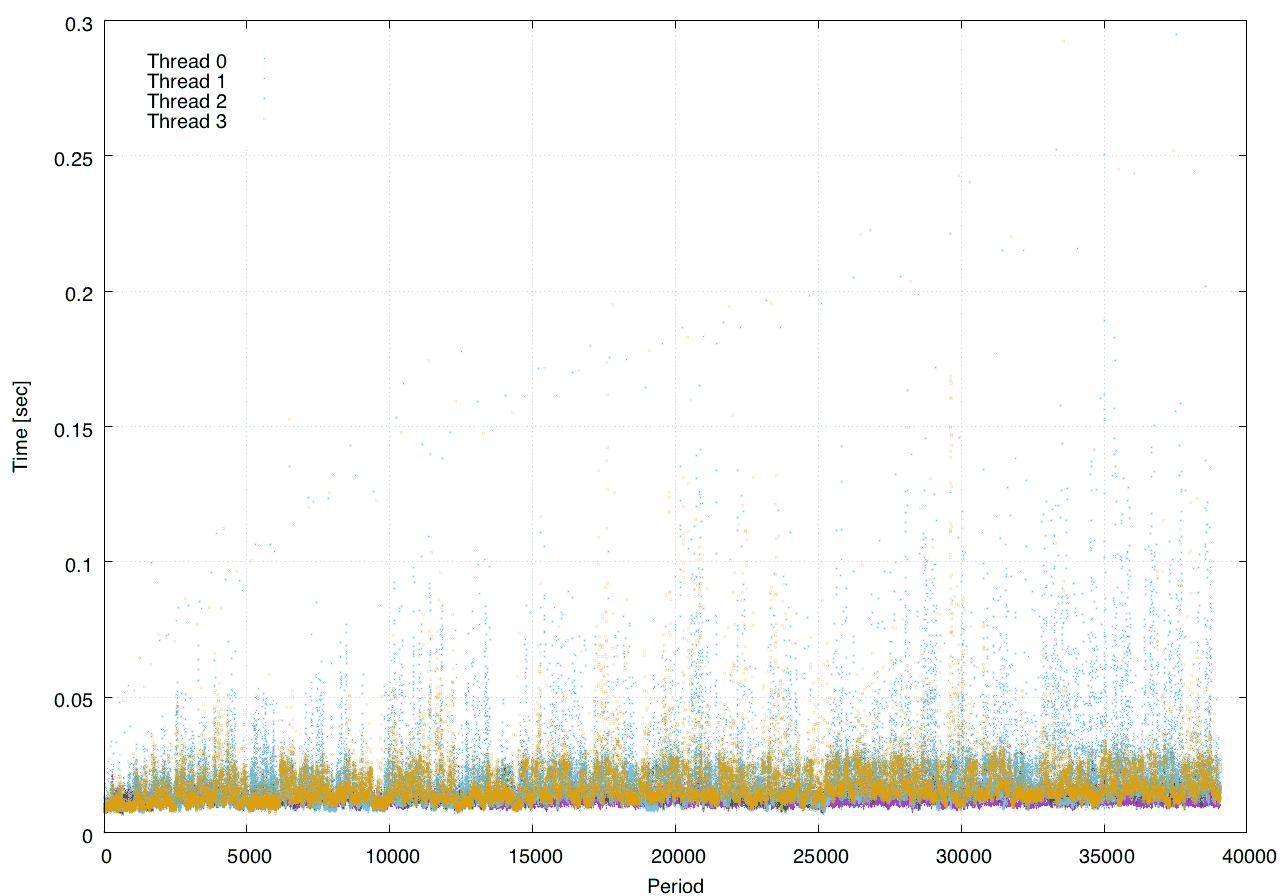Click the Thread 3 legend label
The image size is (1280, 896).
coord(187,122)
